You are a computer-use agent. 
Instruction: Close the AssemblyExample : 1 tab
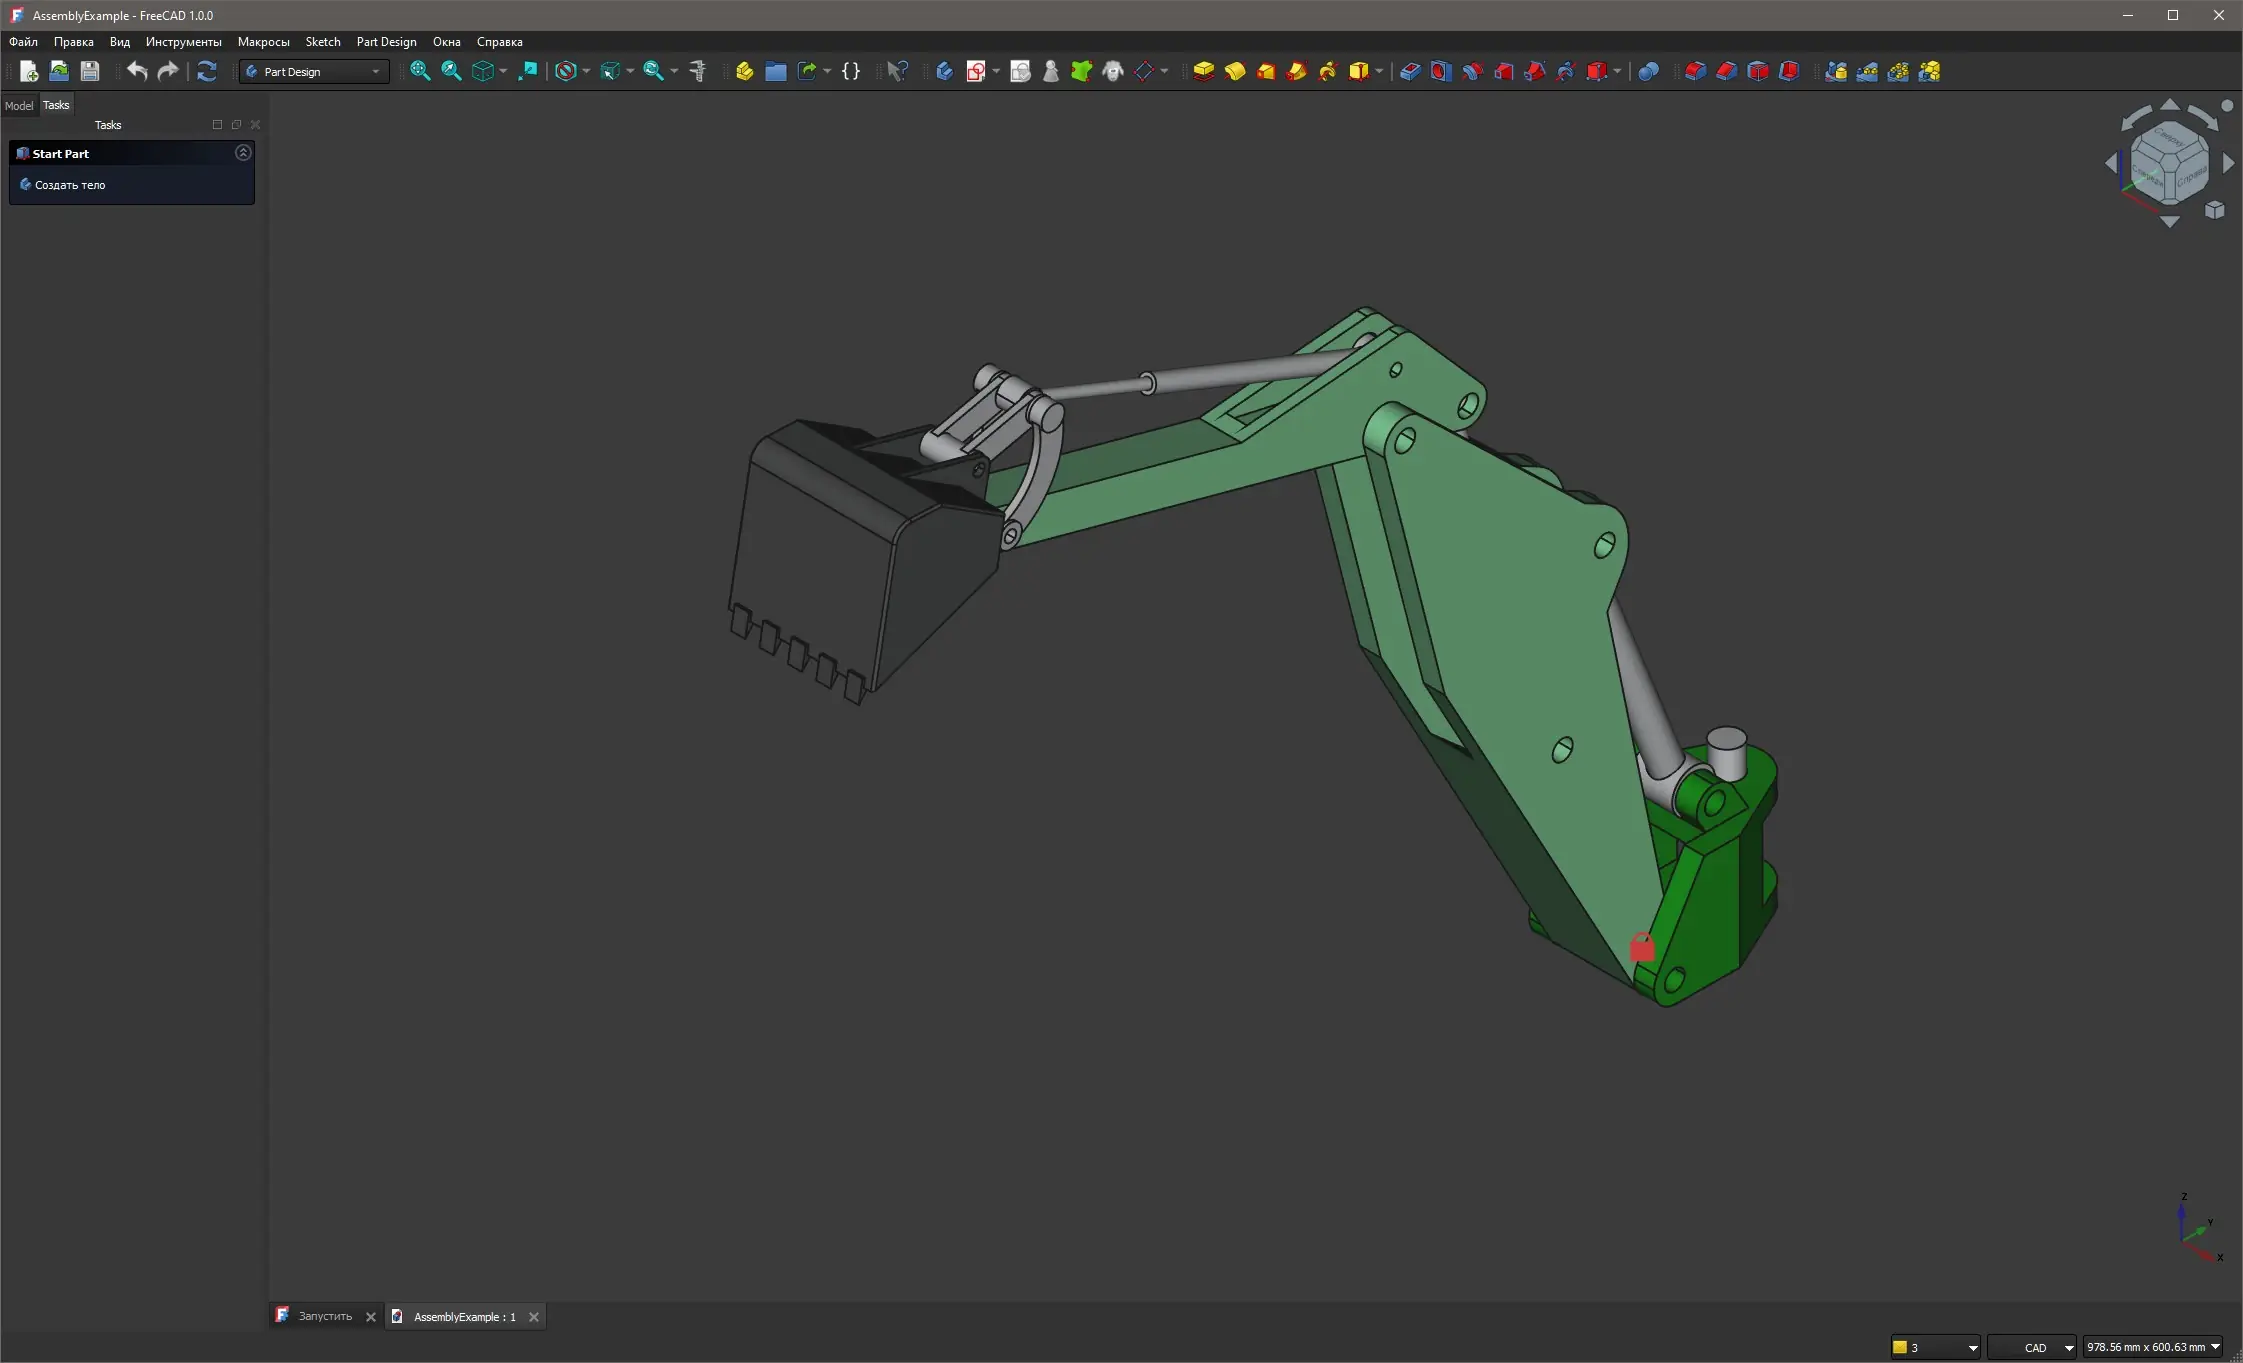pyautogui.click(x=534, y=1317)
